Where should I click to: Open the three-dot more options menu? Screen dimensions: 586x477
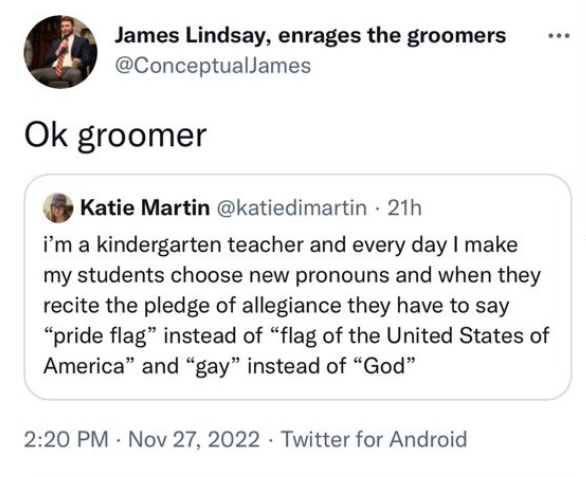click(x=558, y=36)
